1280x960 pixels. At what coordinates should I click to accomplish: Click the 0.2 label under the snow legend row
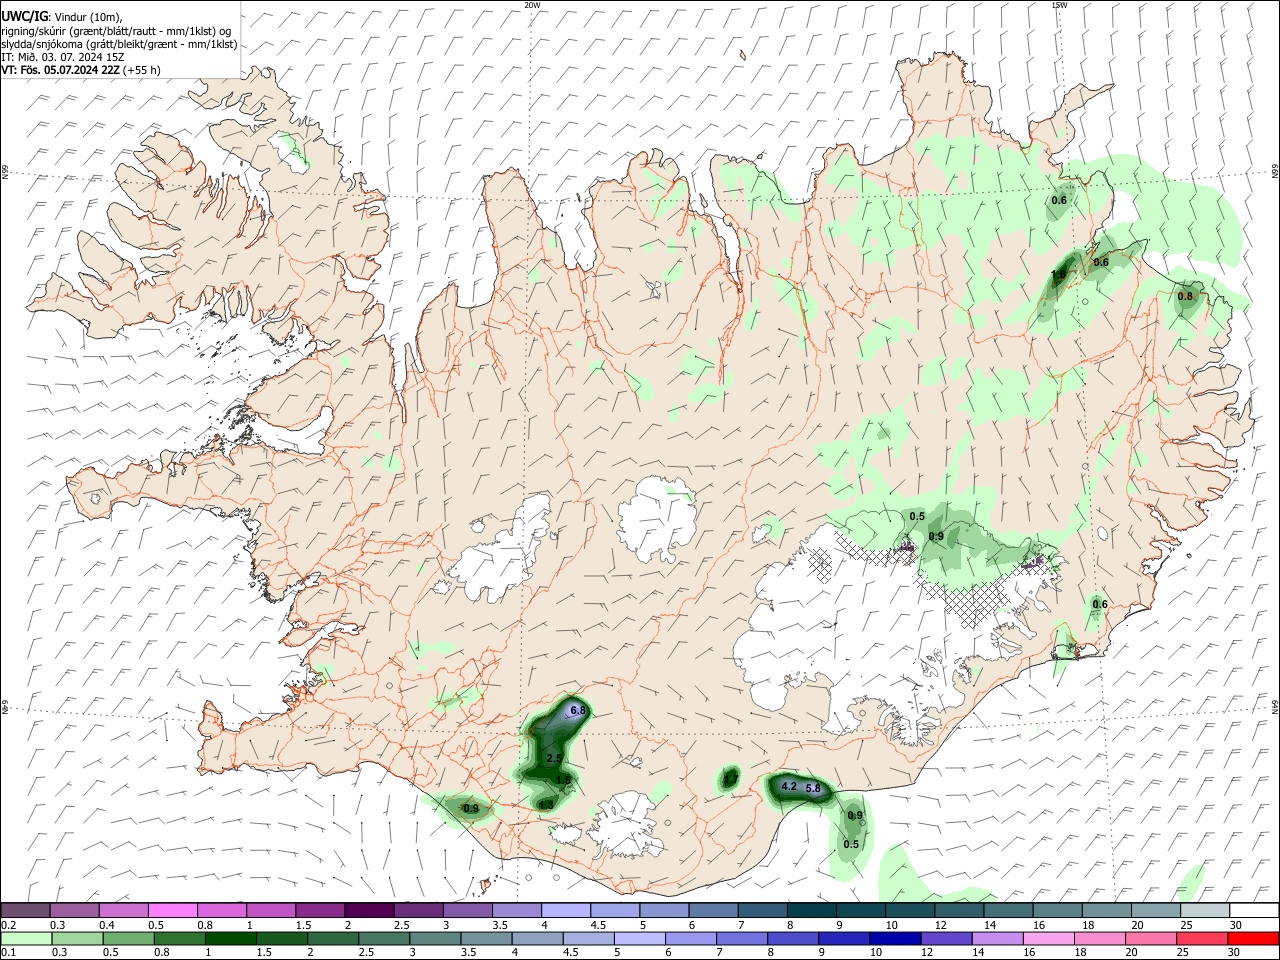8,925
